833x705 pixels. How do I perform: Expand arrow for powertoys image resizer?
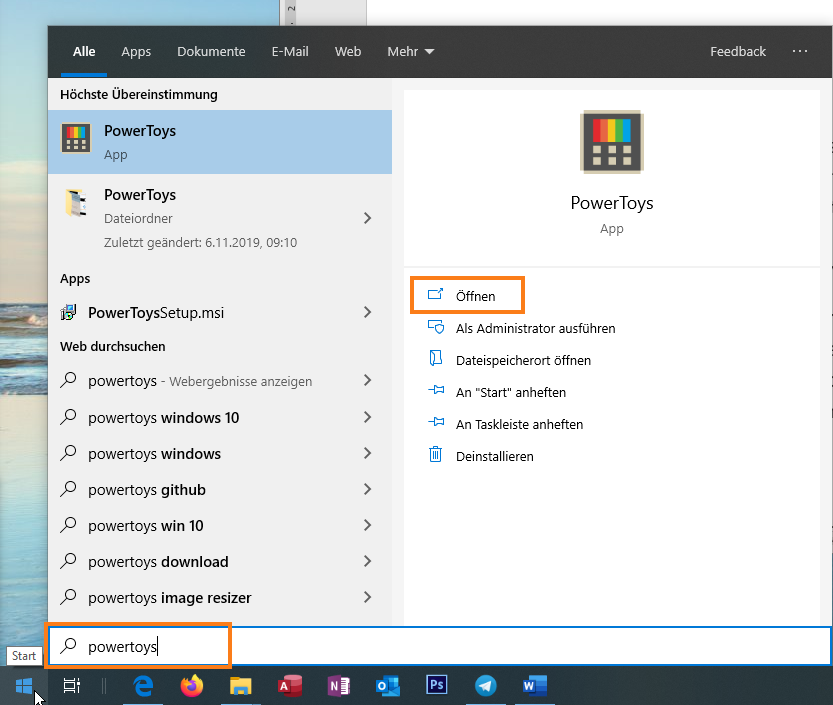click(367, 597)
